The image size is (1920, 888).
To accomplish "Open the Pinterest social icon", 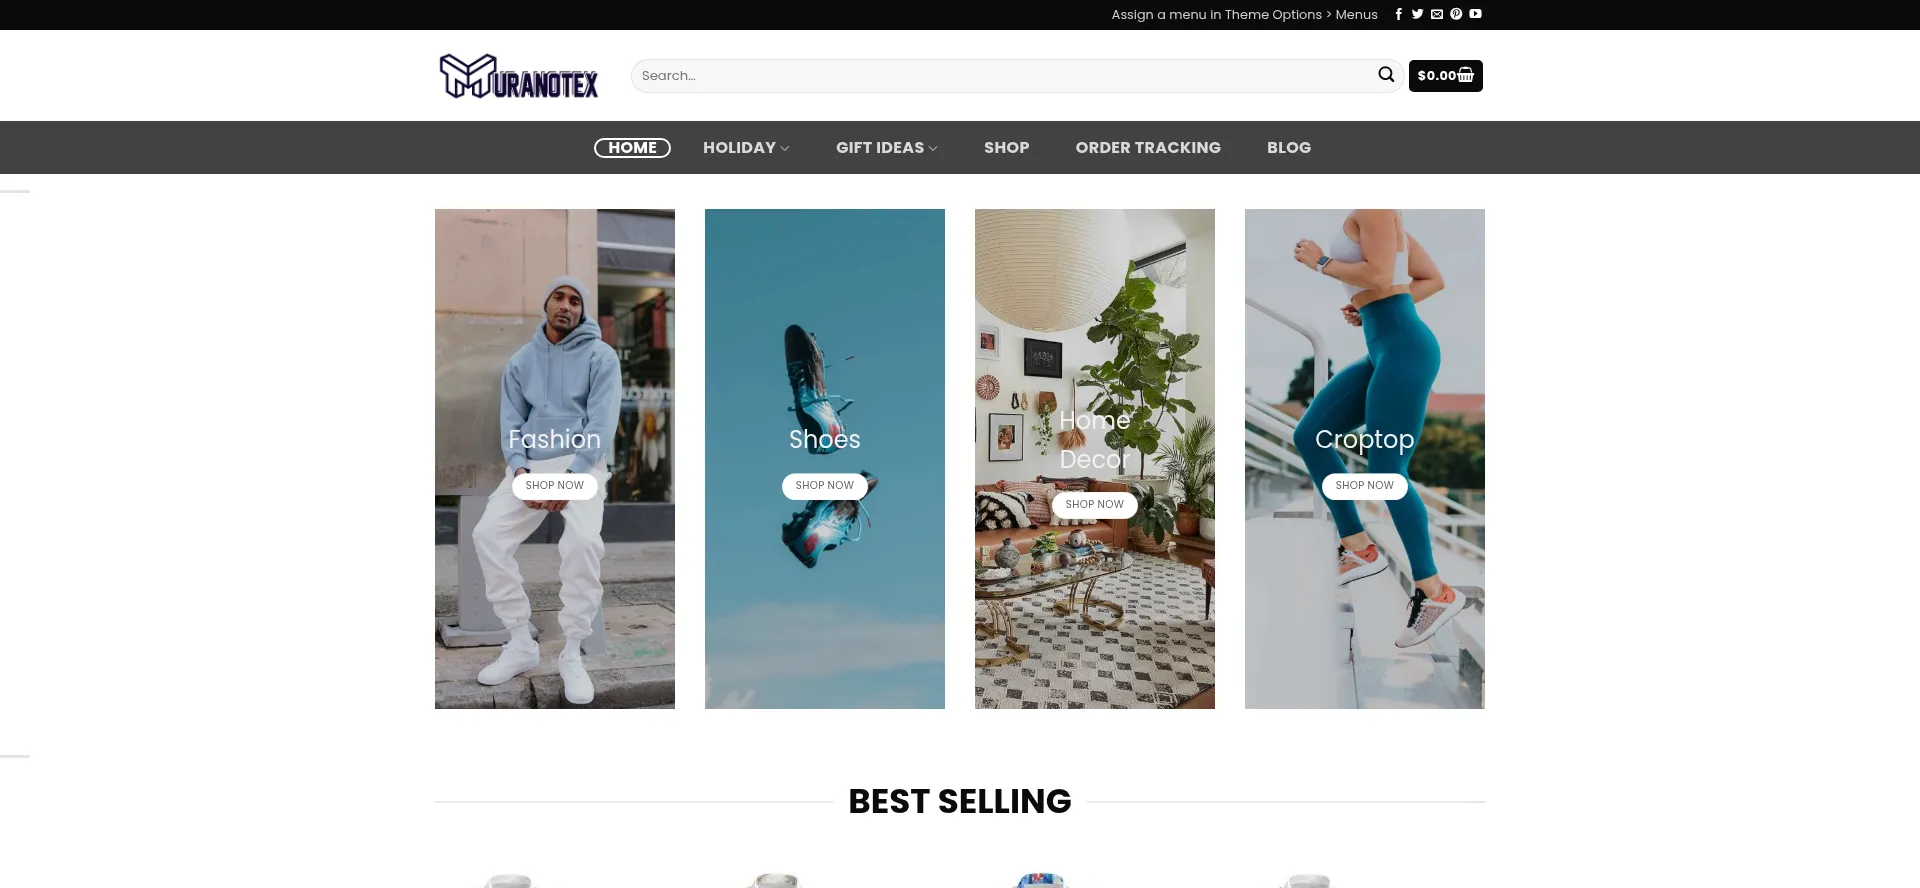I will click(1456, 14).
